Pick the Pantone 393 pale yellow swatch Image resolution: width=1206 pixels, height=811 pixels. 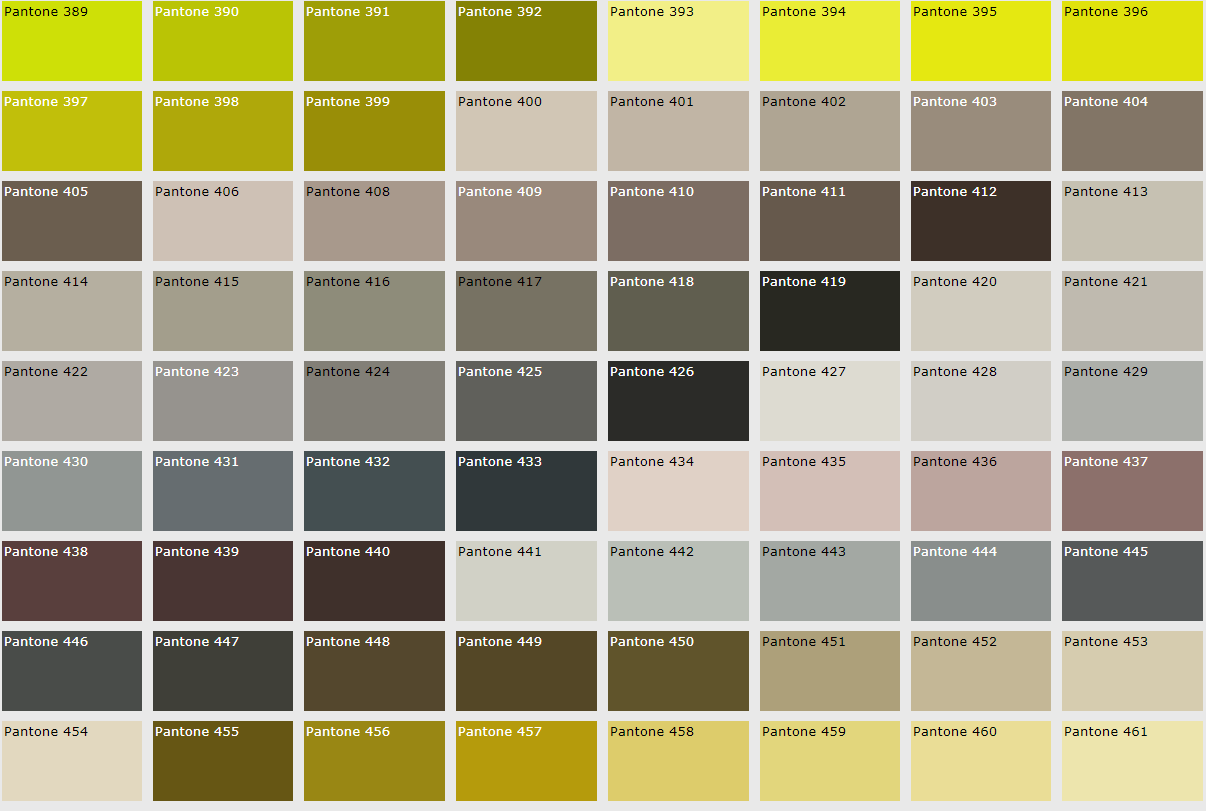pyautogui.click(x=678, y=41)
